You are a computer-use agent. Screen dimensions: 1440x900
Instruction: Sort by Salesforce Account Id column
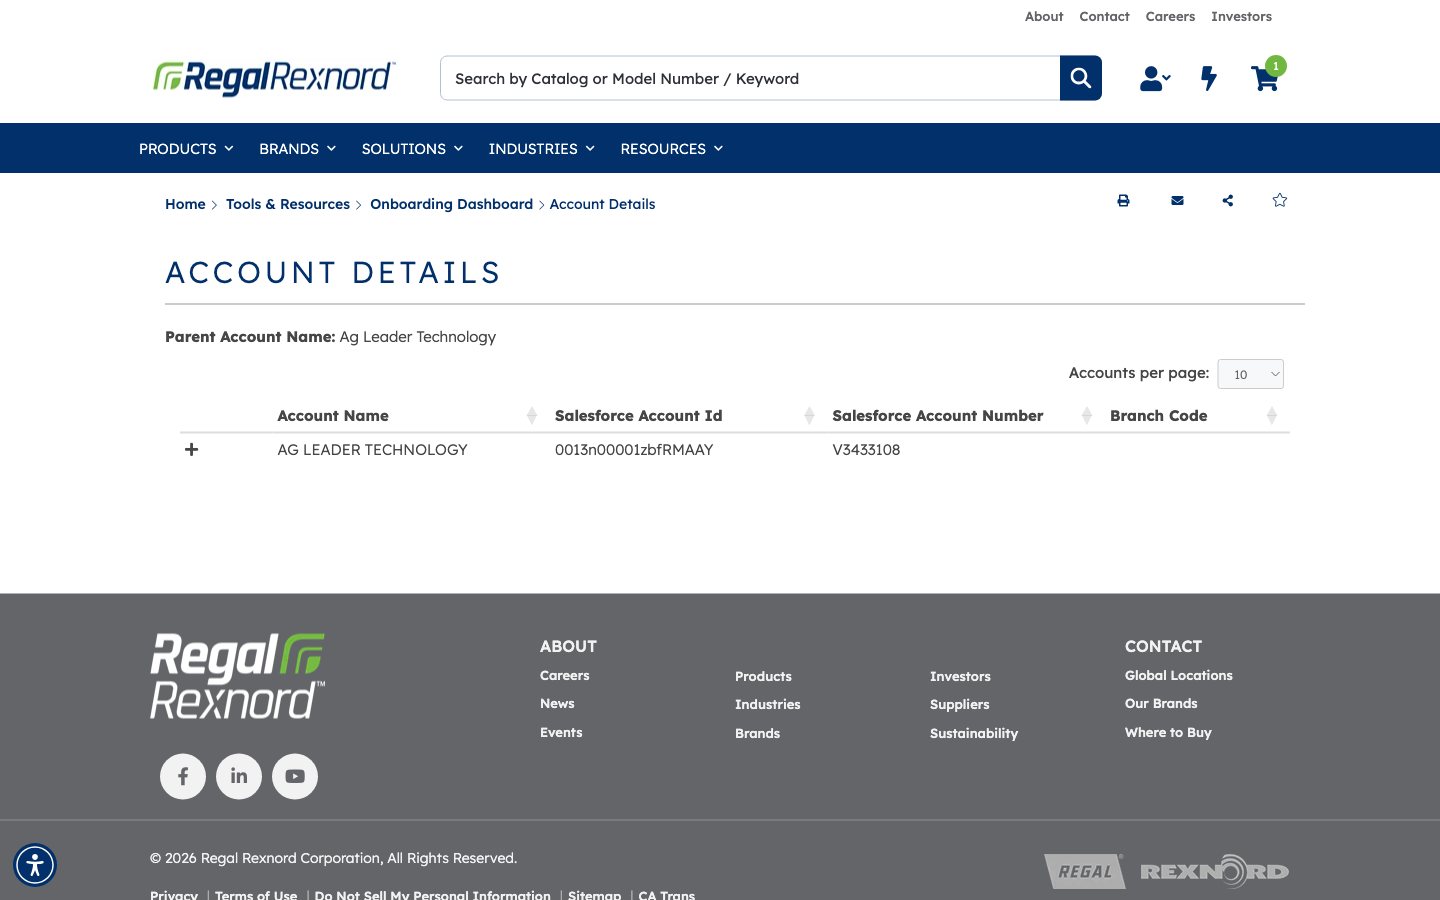click(x=685, y=416)
